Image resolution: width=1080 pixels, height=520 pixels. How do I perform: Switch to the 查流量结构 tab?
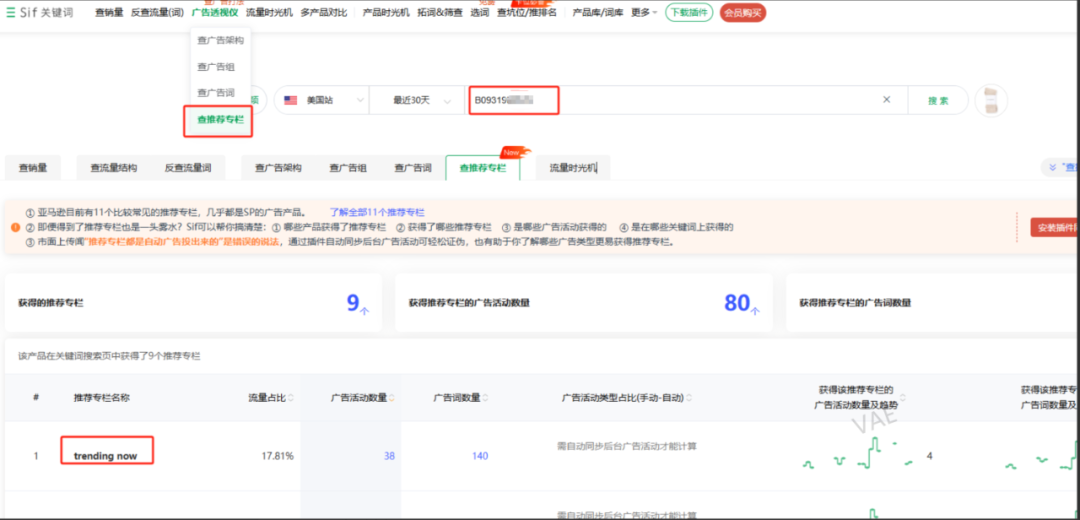pyautogui.click(x=114, y=167)
